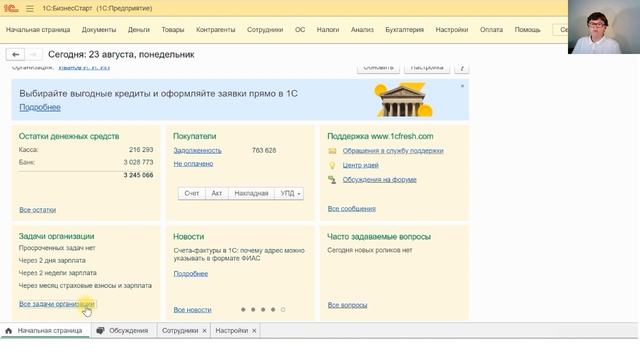Screen dimensions: 640x360
Task: Open the Все сообщения link
Action: click(x=352, y=209)
